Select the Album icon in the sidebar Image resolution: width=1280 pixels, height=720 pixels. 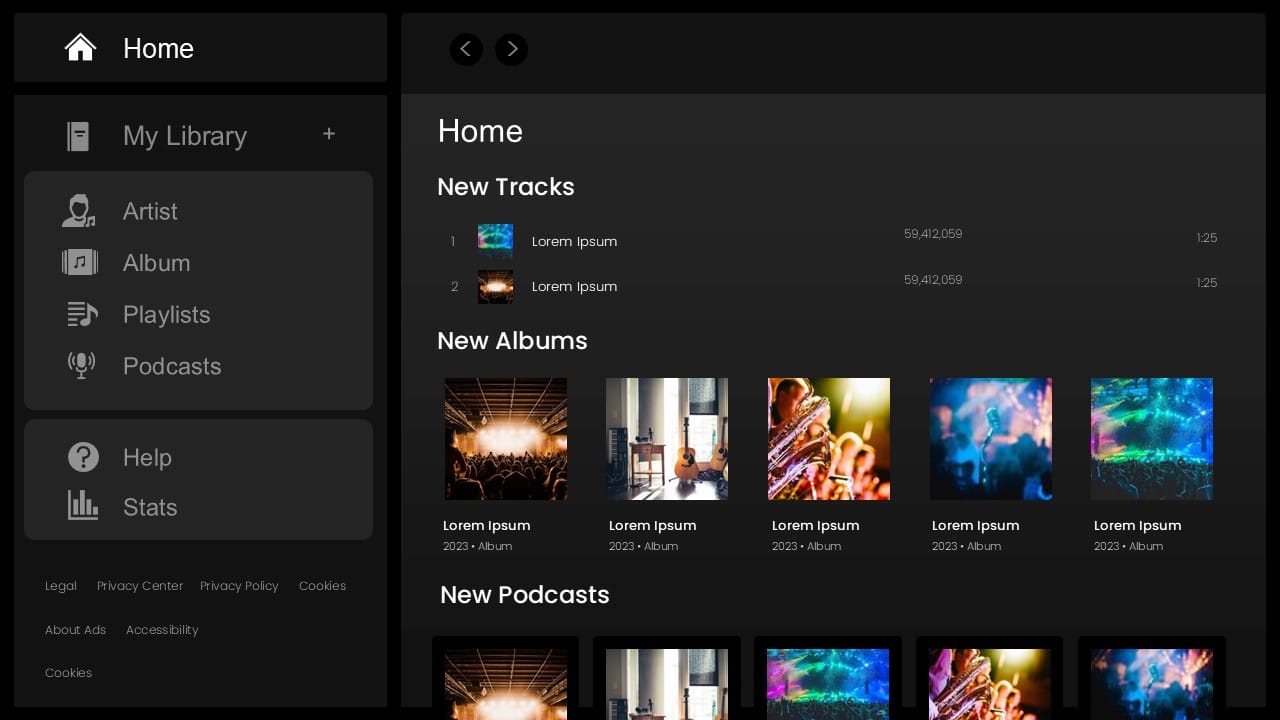80,262
